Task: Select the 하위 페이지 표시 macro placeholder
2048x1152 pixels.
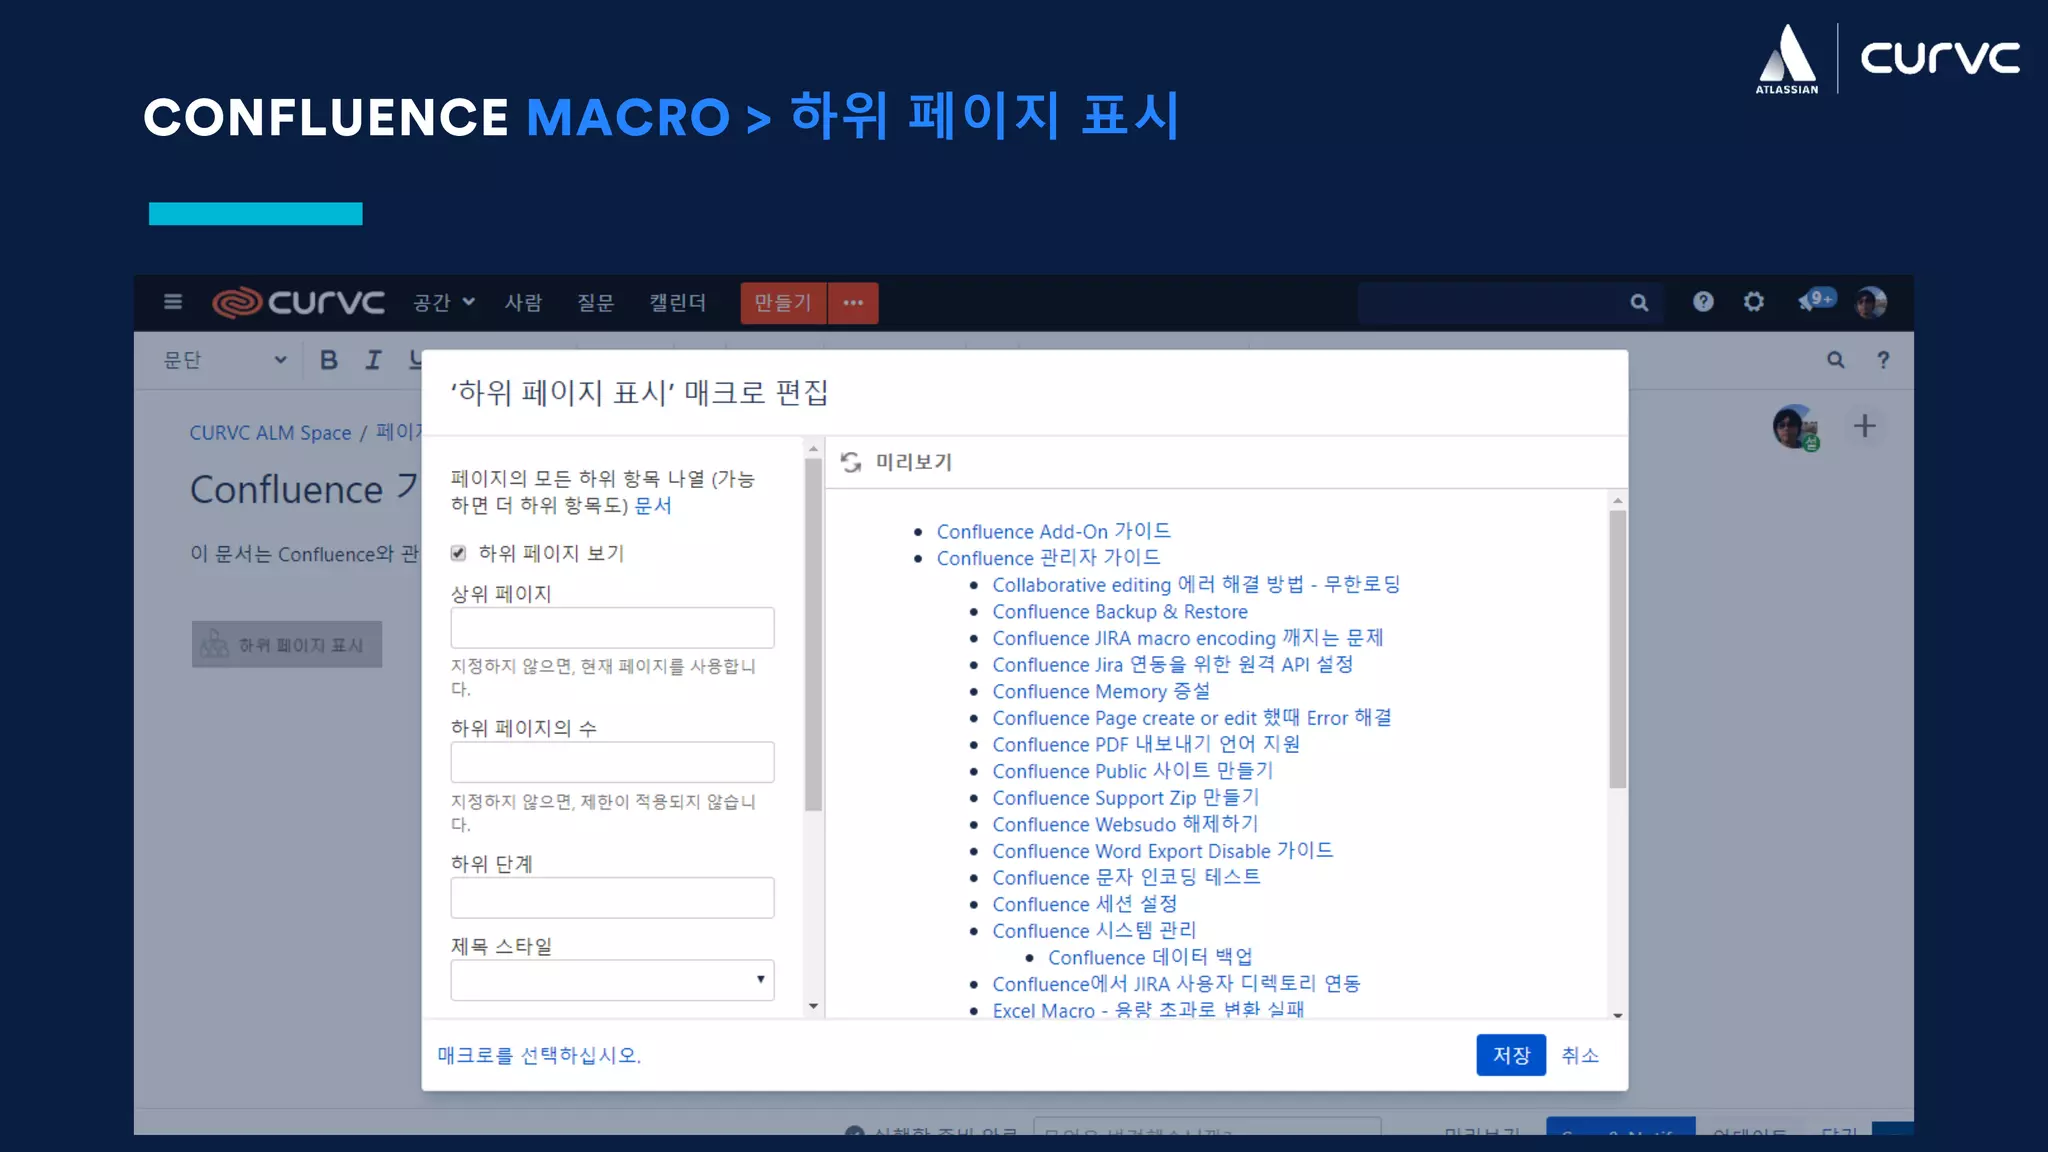Action: point(287,645)
